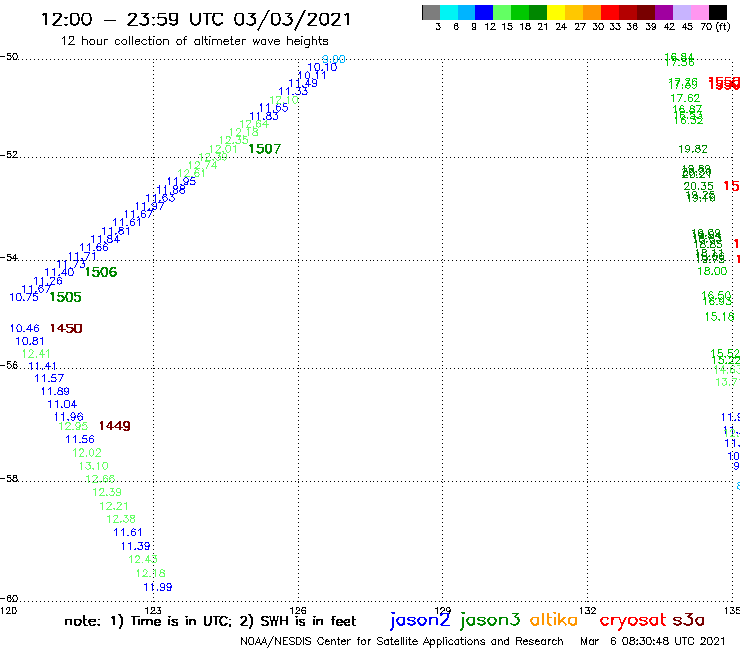Click the pink swatch in the color scale
Image resolution: width=740 pixels, height=650 pixels.
pos(699,12)
